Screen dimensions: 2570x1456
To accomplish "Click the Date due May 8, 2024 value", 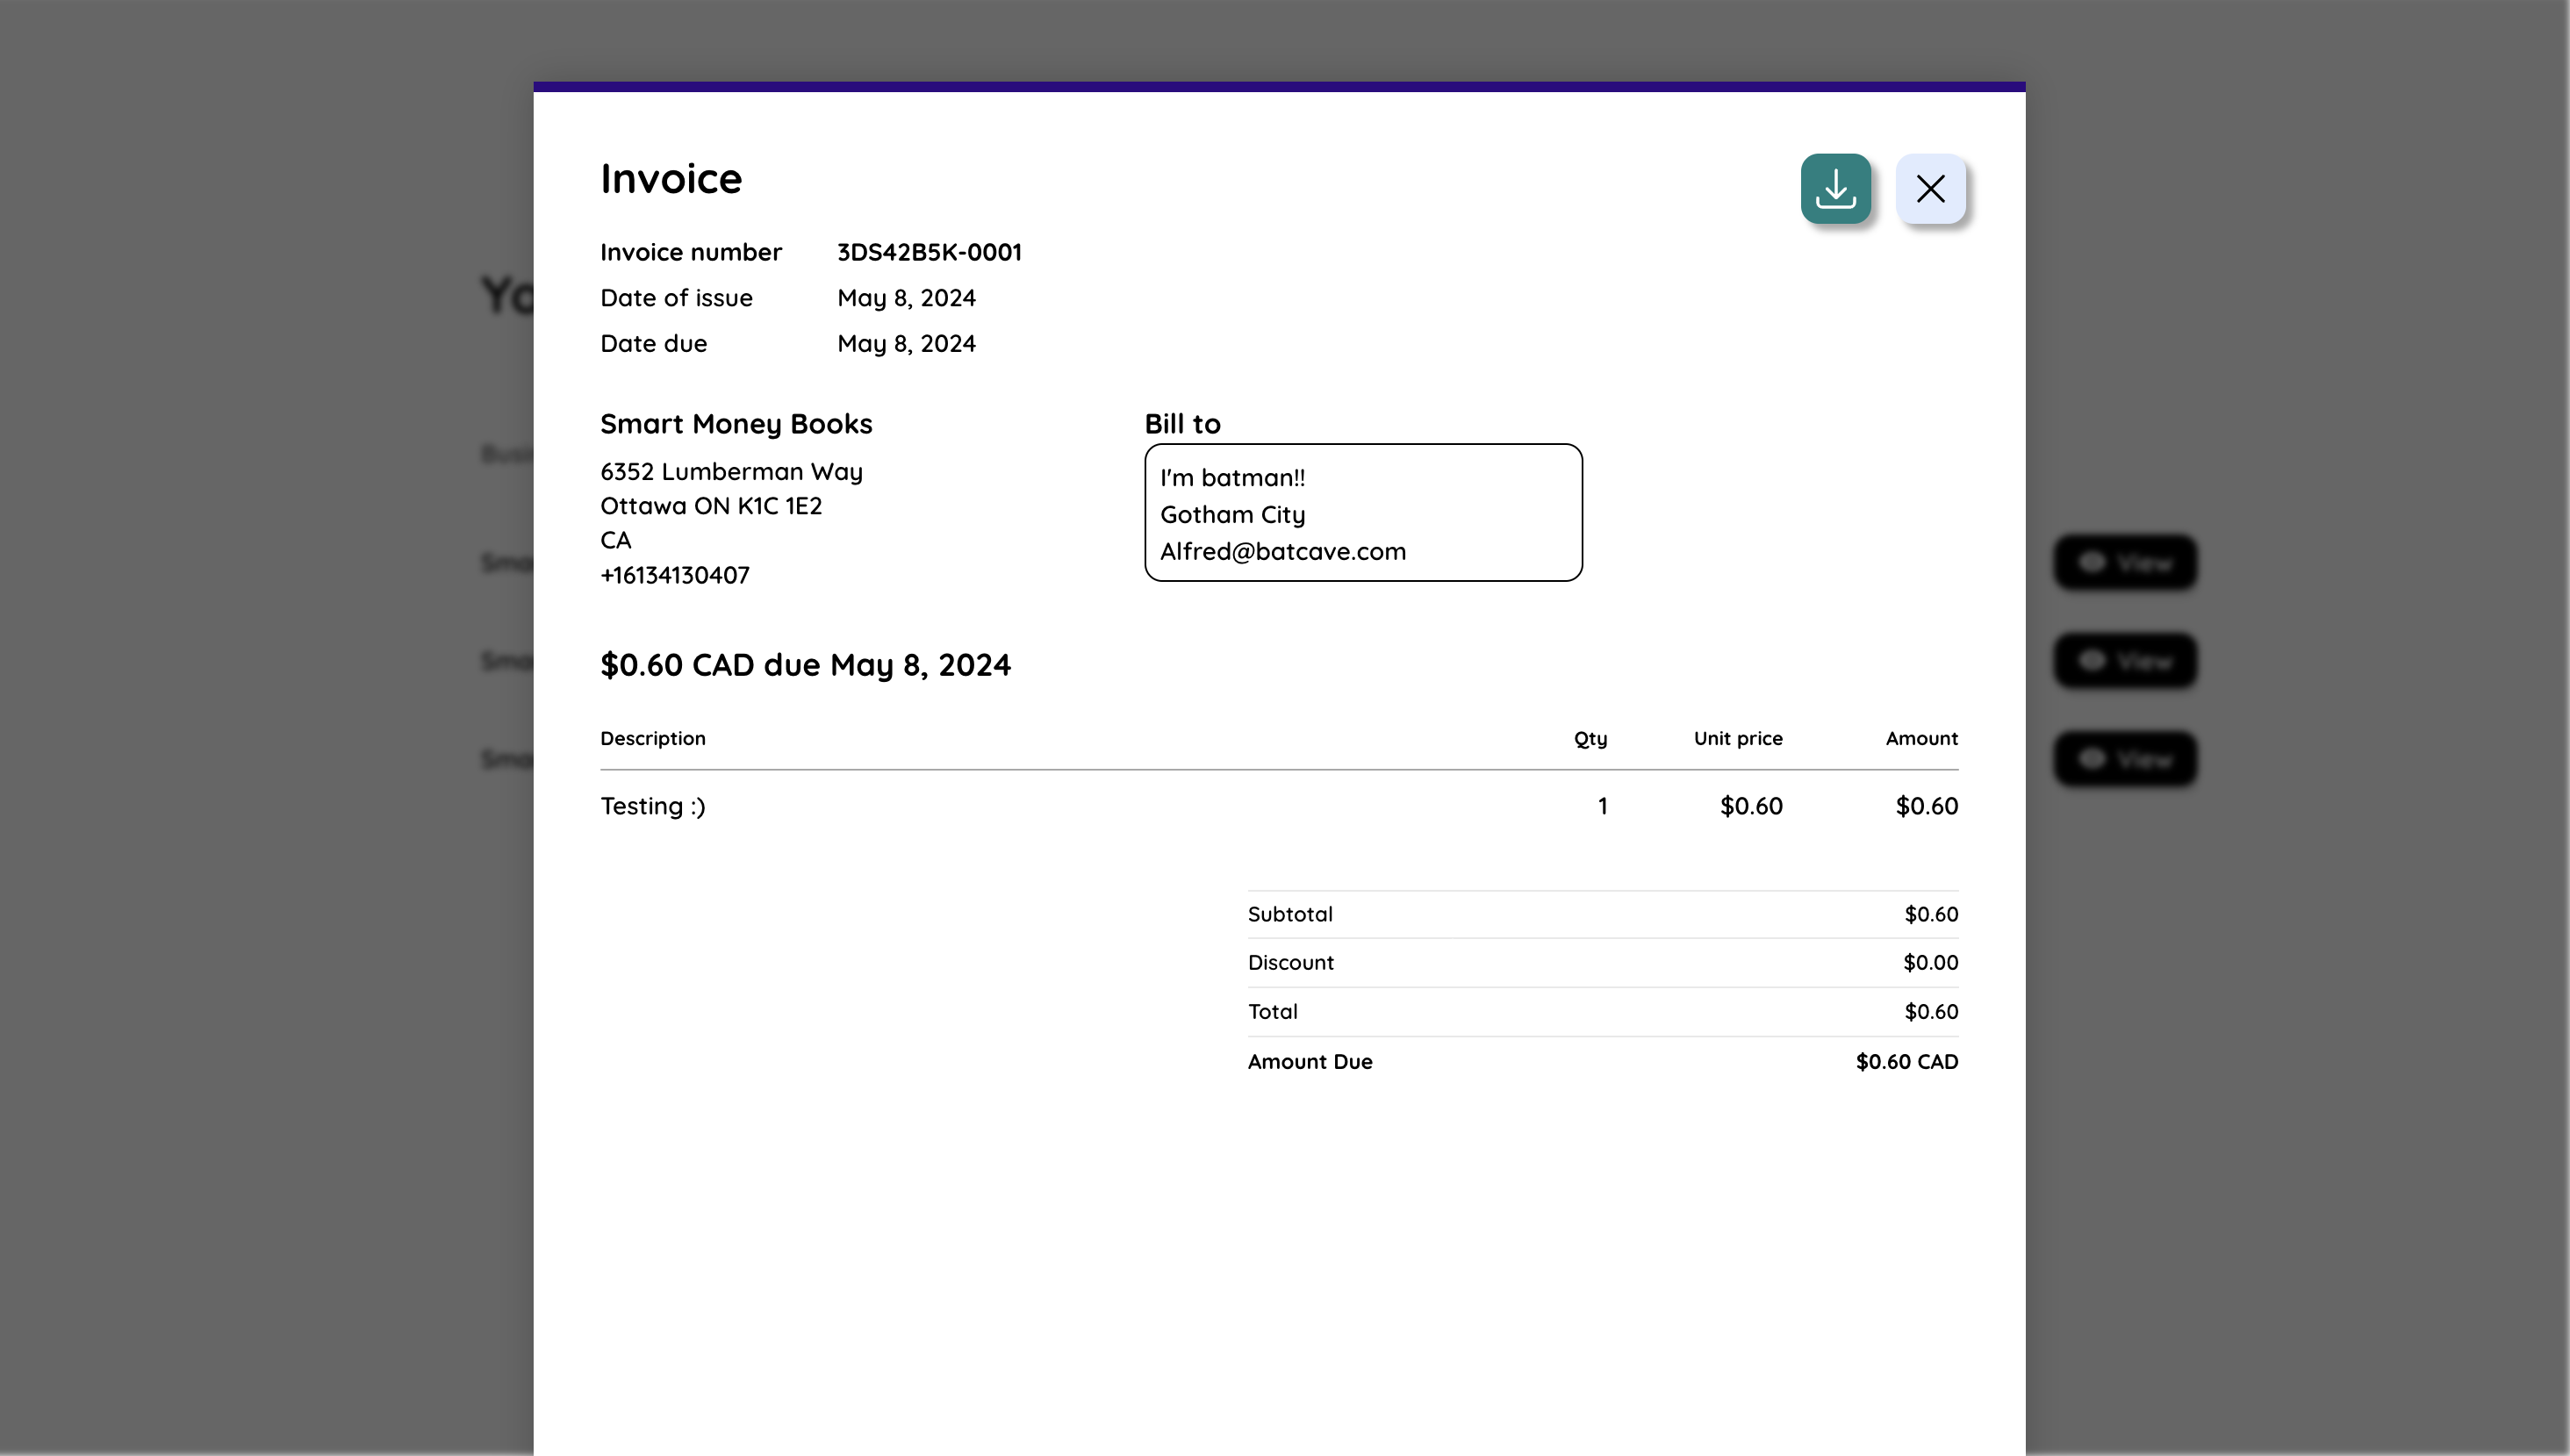I will (x=906, y=344).
